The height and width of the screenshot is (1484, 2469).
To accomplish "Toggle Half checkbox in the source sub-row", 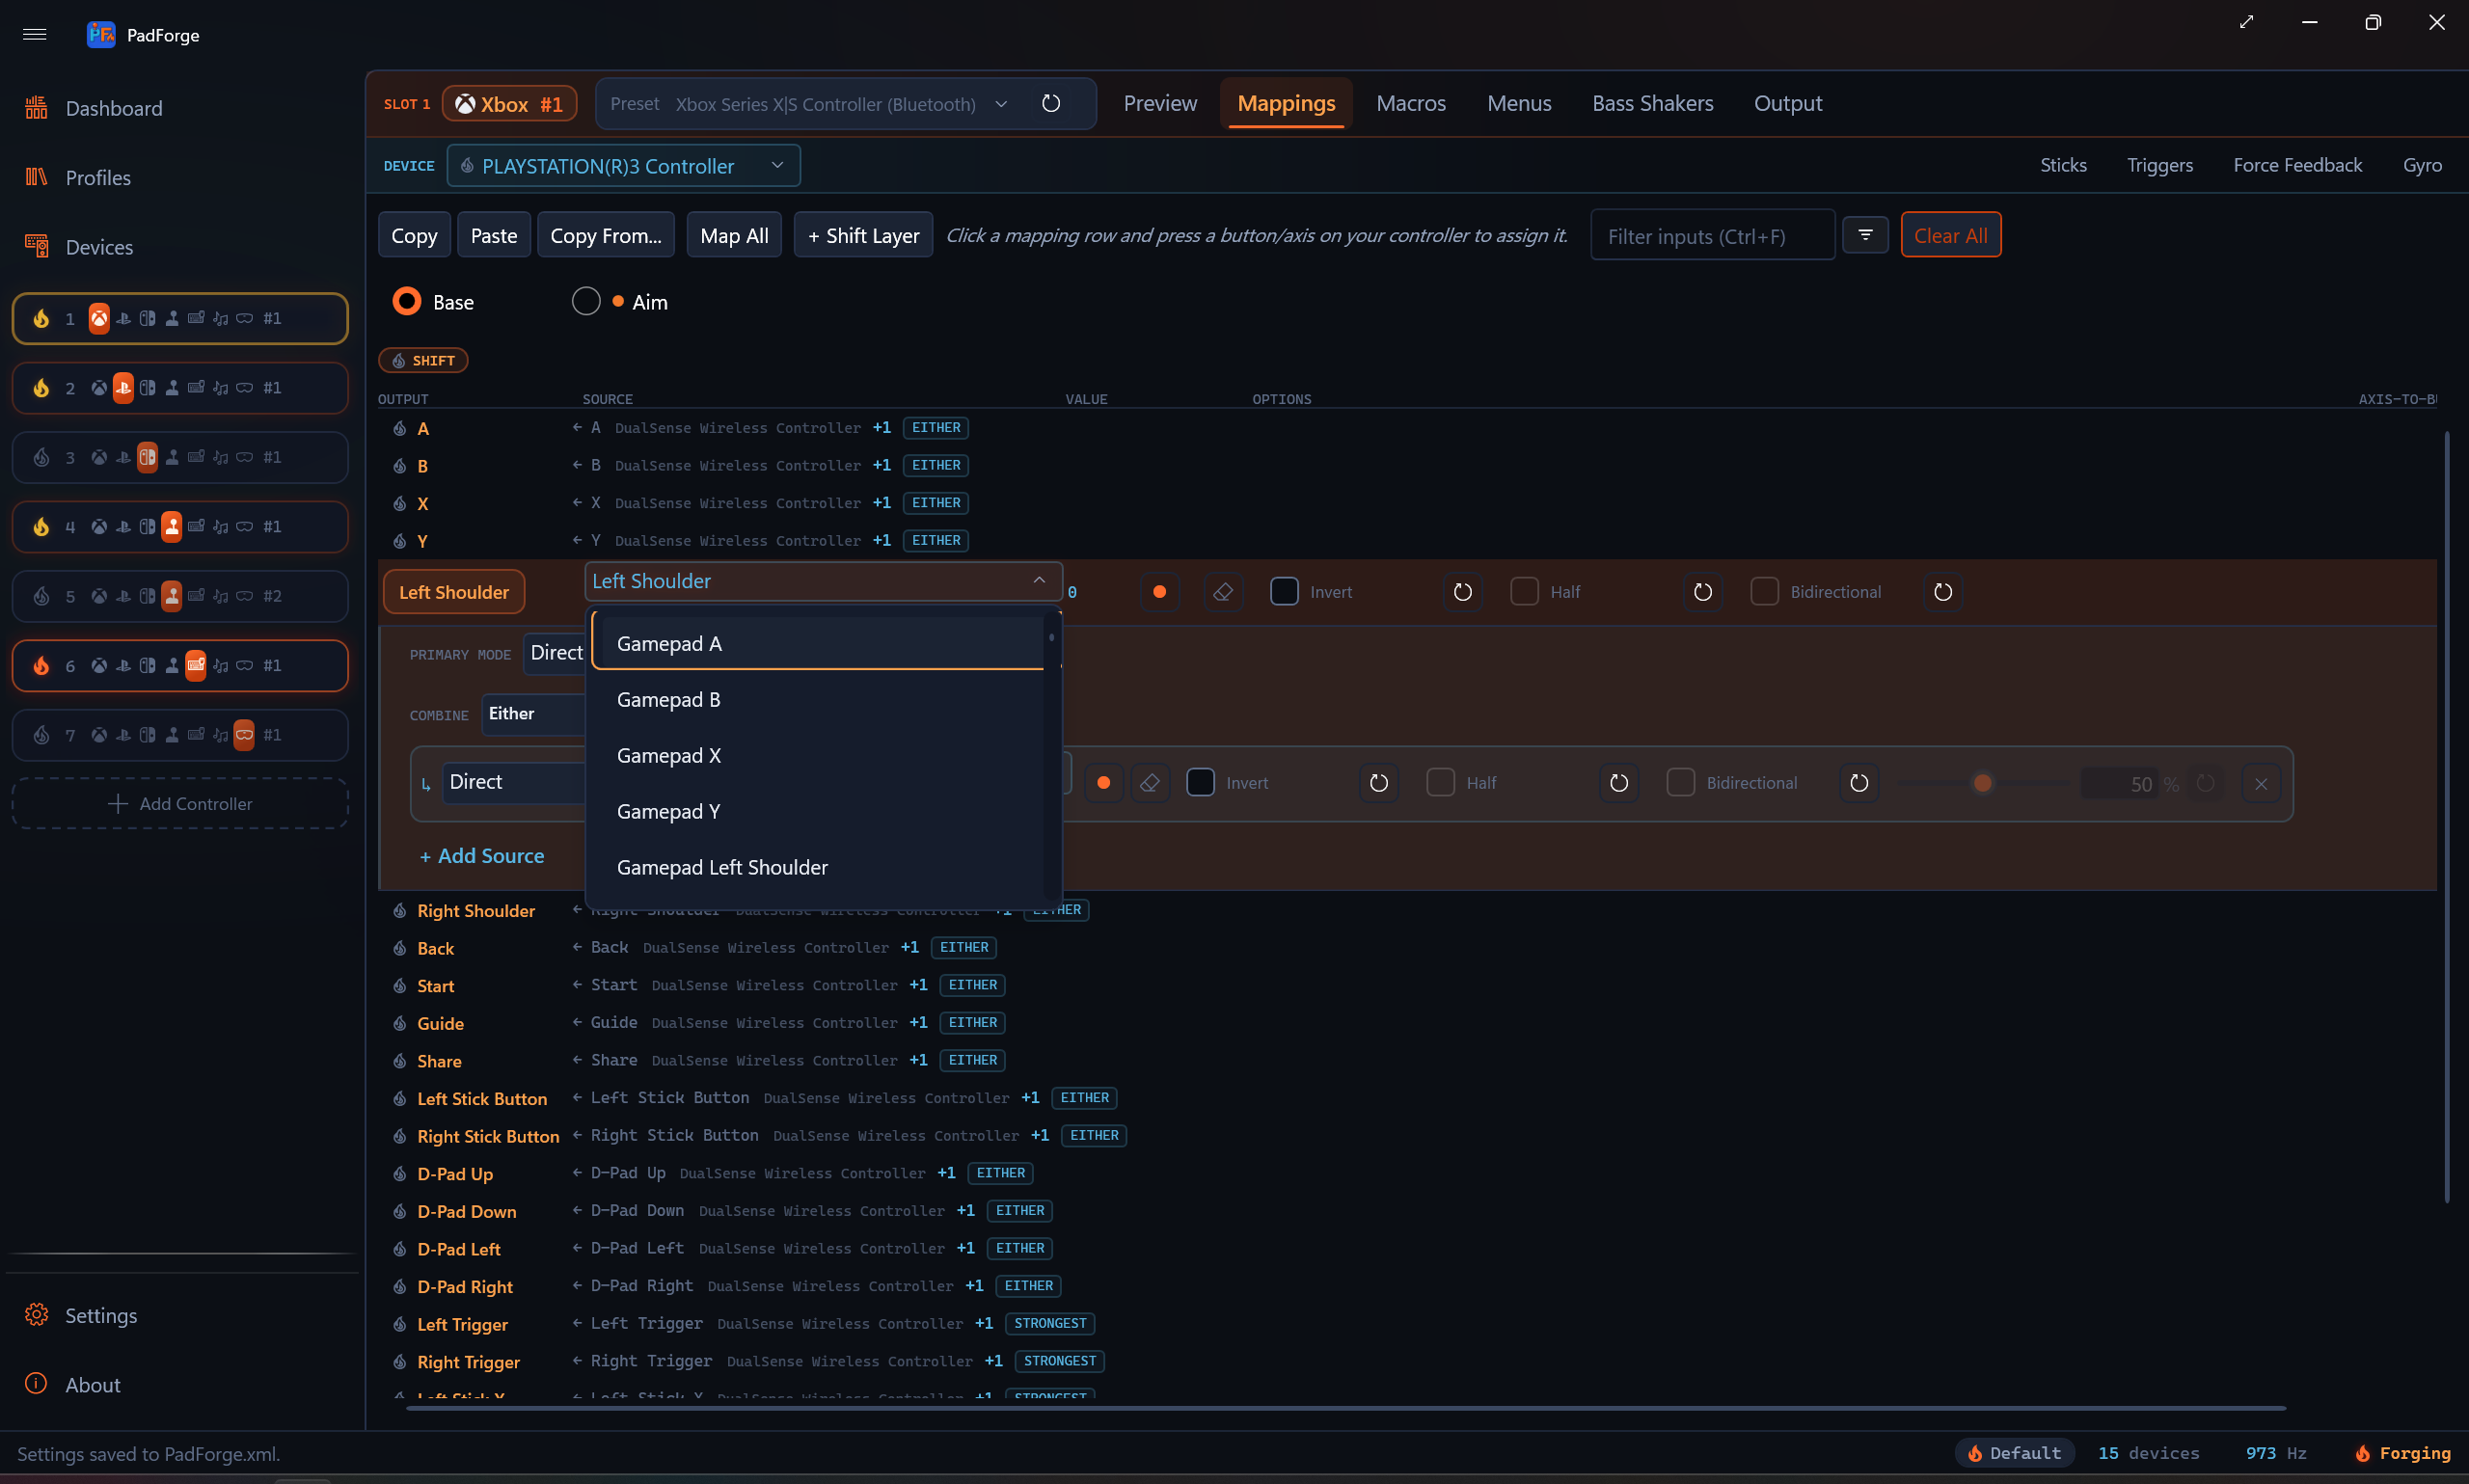I will (1440, 782).
